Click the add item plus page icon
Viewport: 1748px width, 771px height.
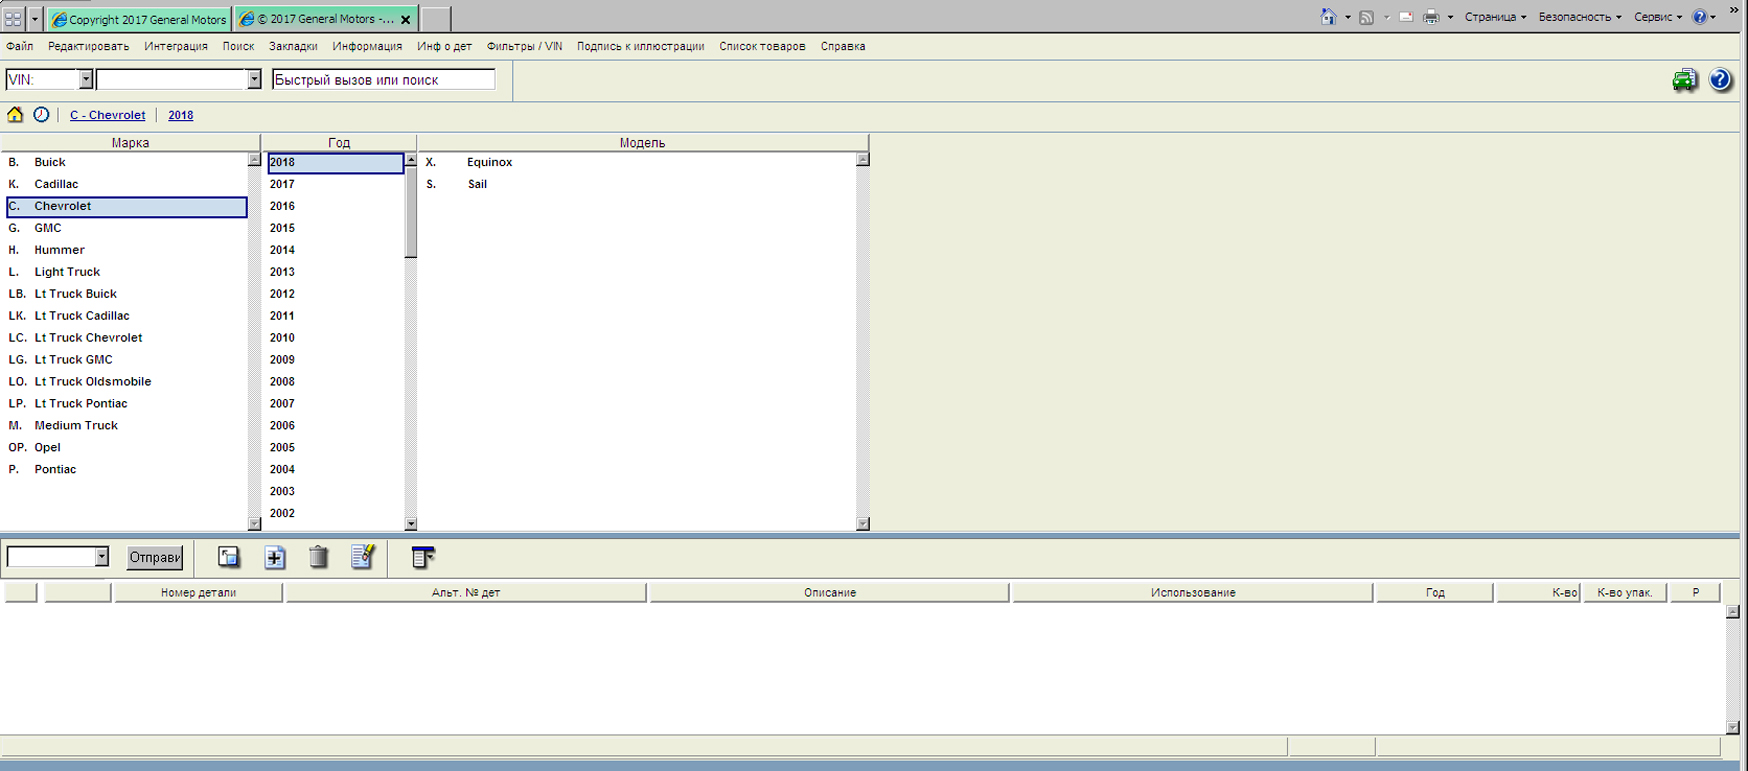click(x=275, y=557)
